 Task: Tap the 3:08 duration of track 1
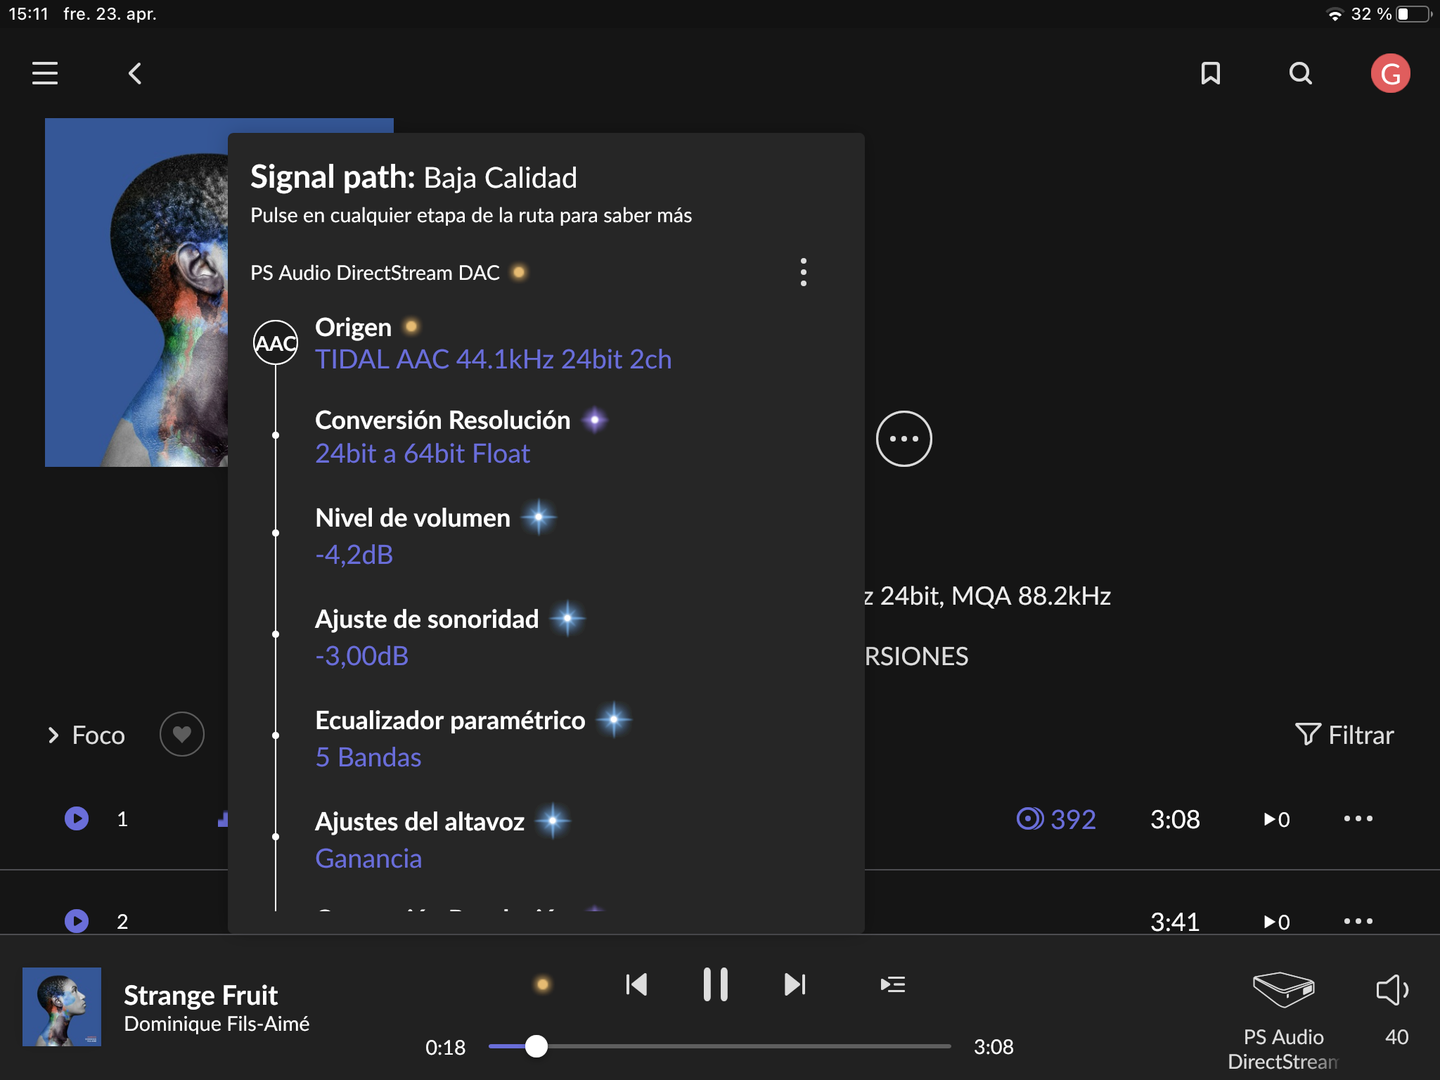(1175, 819)
